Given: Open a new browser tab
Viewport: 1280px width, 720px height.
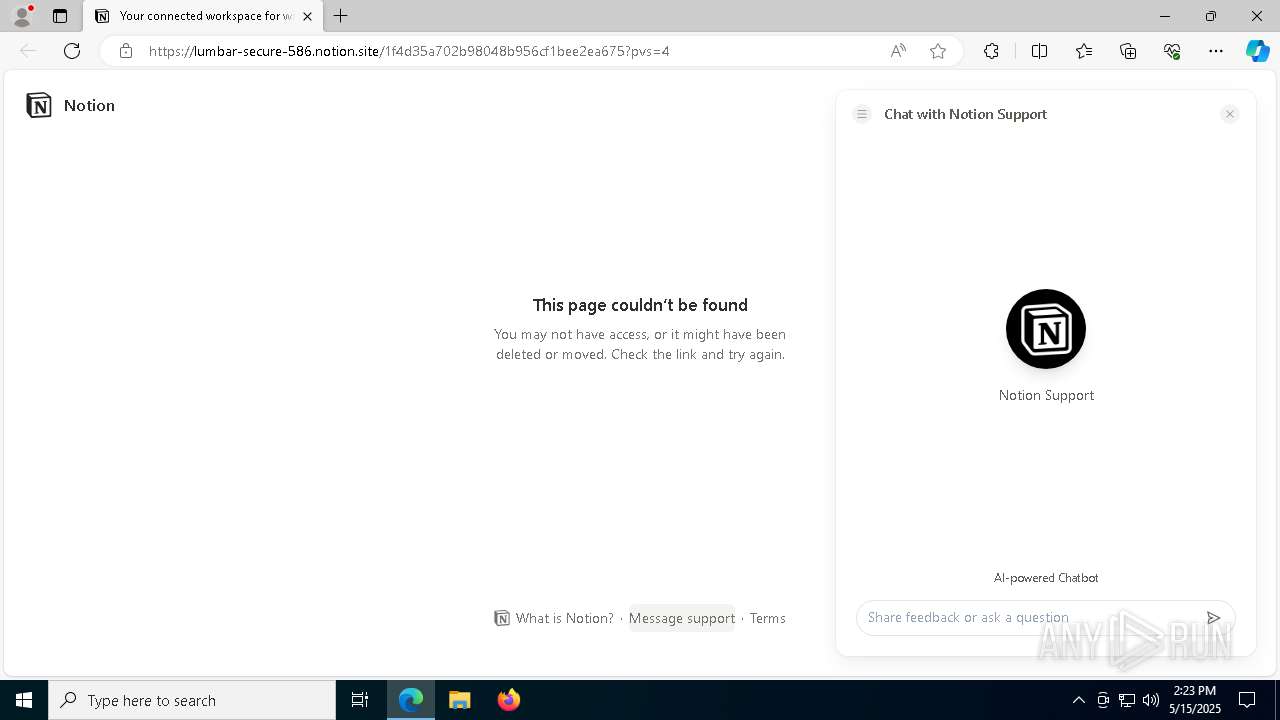Looking at the screenshot, I should point(341,16).
